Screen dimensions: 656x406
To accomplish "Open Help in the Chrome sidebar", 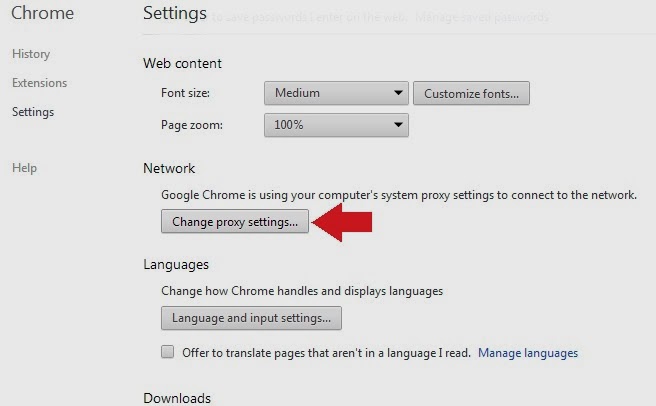I will [24, 168].
